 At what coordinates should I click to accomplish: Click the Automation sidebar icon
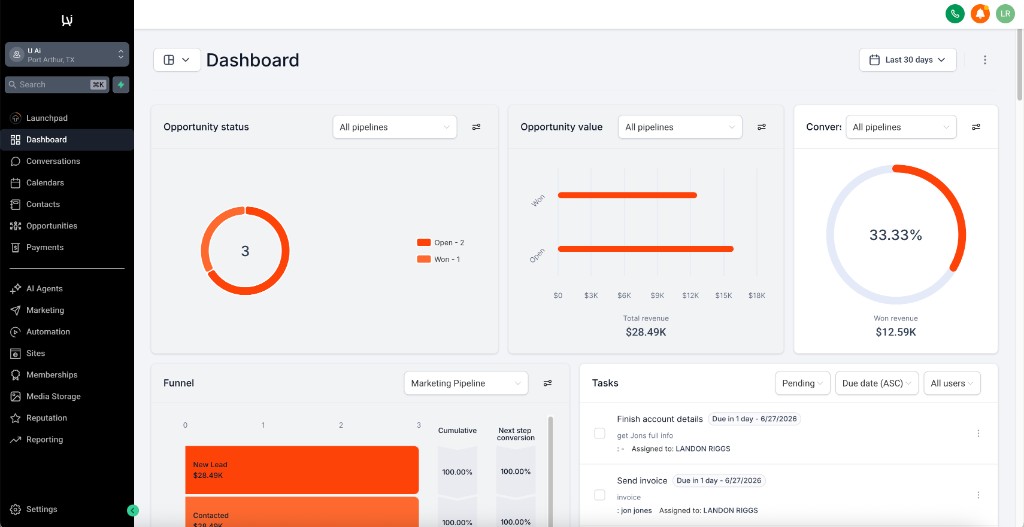[16, 332]
